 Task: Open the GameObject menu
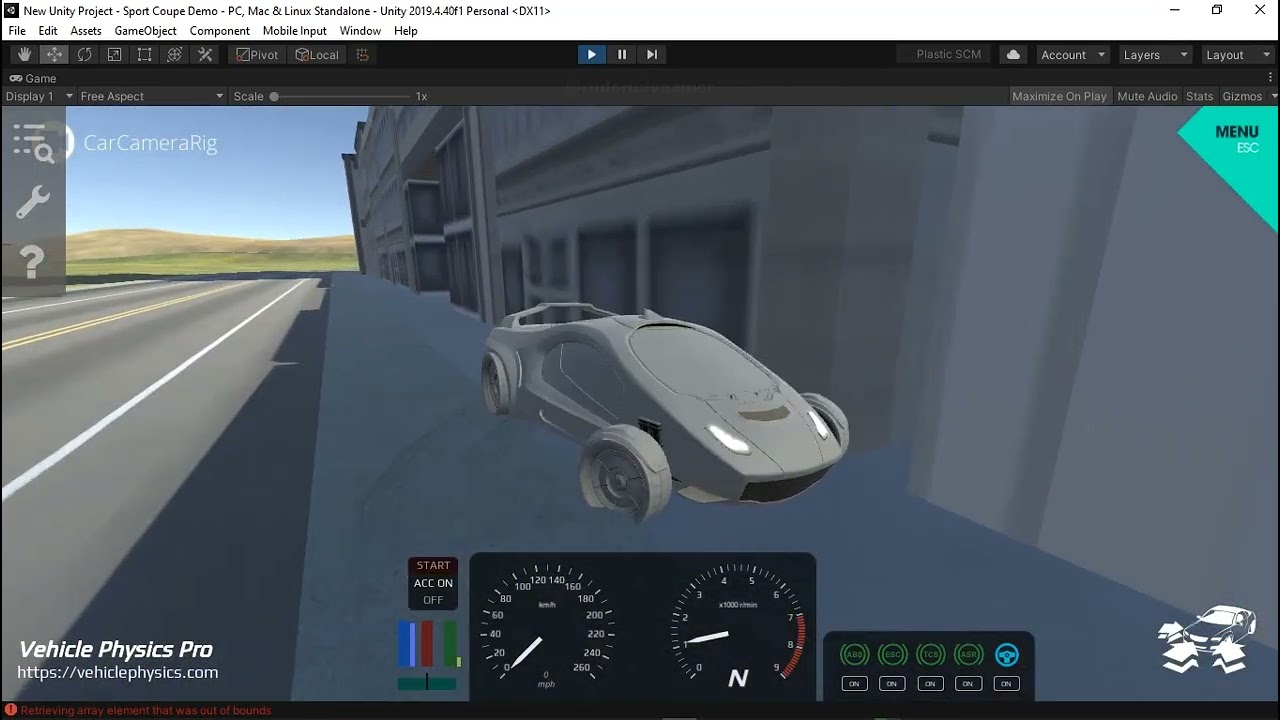[x=146, y=31]
